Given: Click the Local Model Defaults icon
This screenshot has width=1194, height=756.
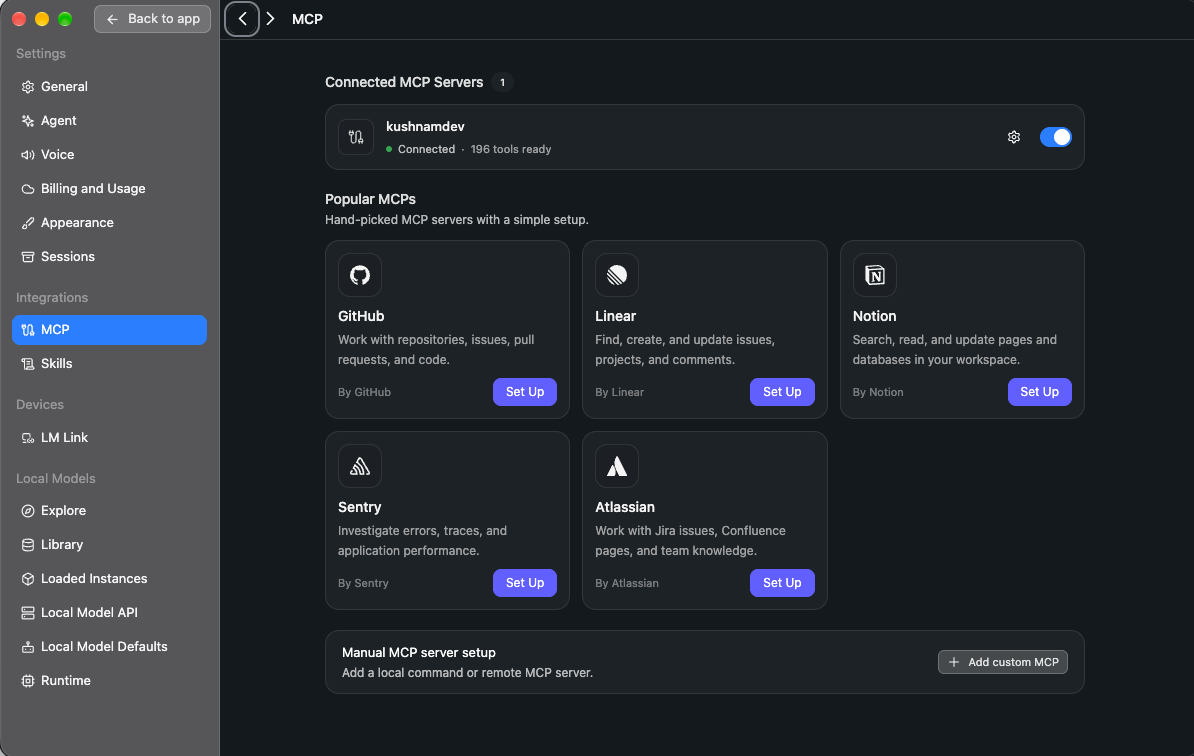Looking at the screenshot, I should [x=28, y=646].
